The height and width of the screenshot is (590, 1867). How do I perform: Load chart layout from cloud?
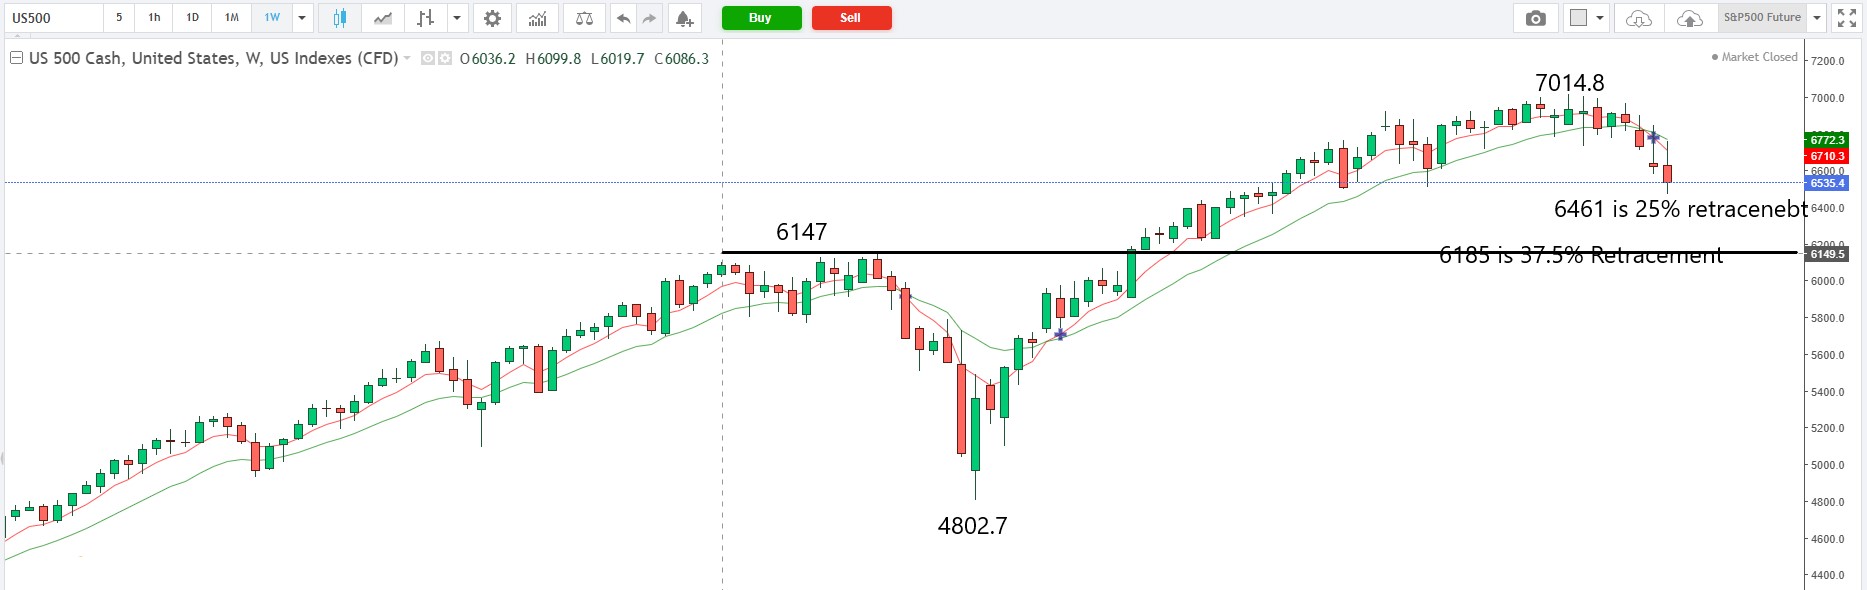pos(1639,18)
